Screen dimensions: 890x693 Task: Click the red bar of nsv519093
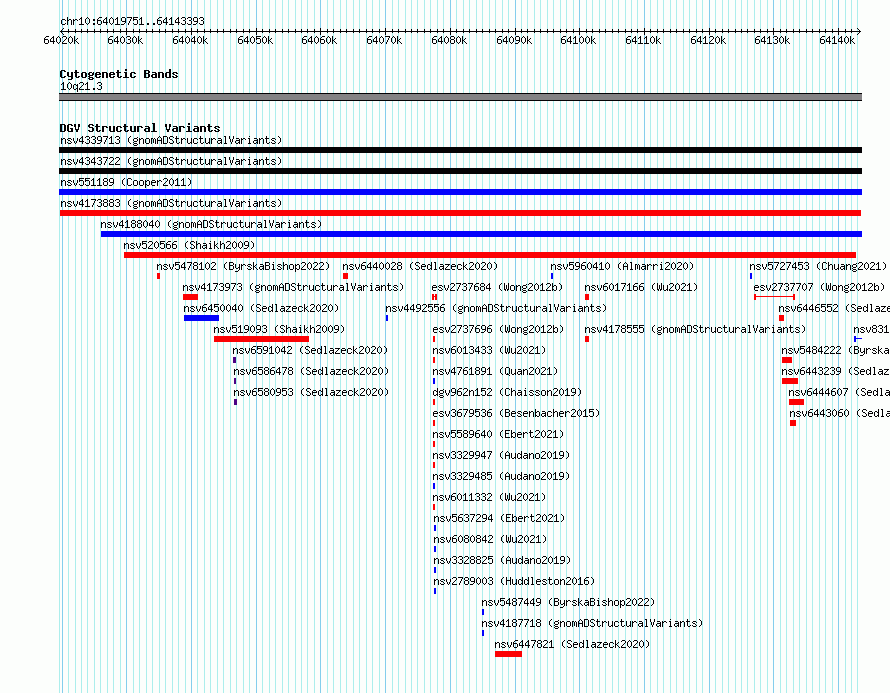(x=261, y=339)
